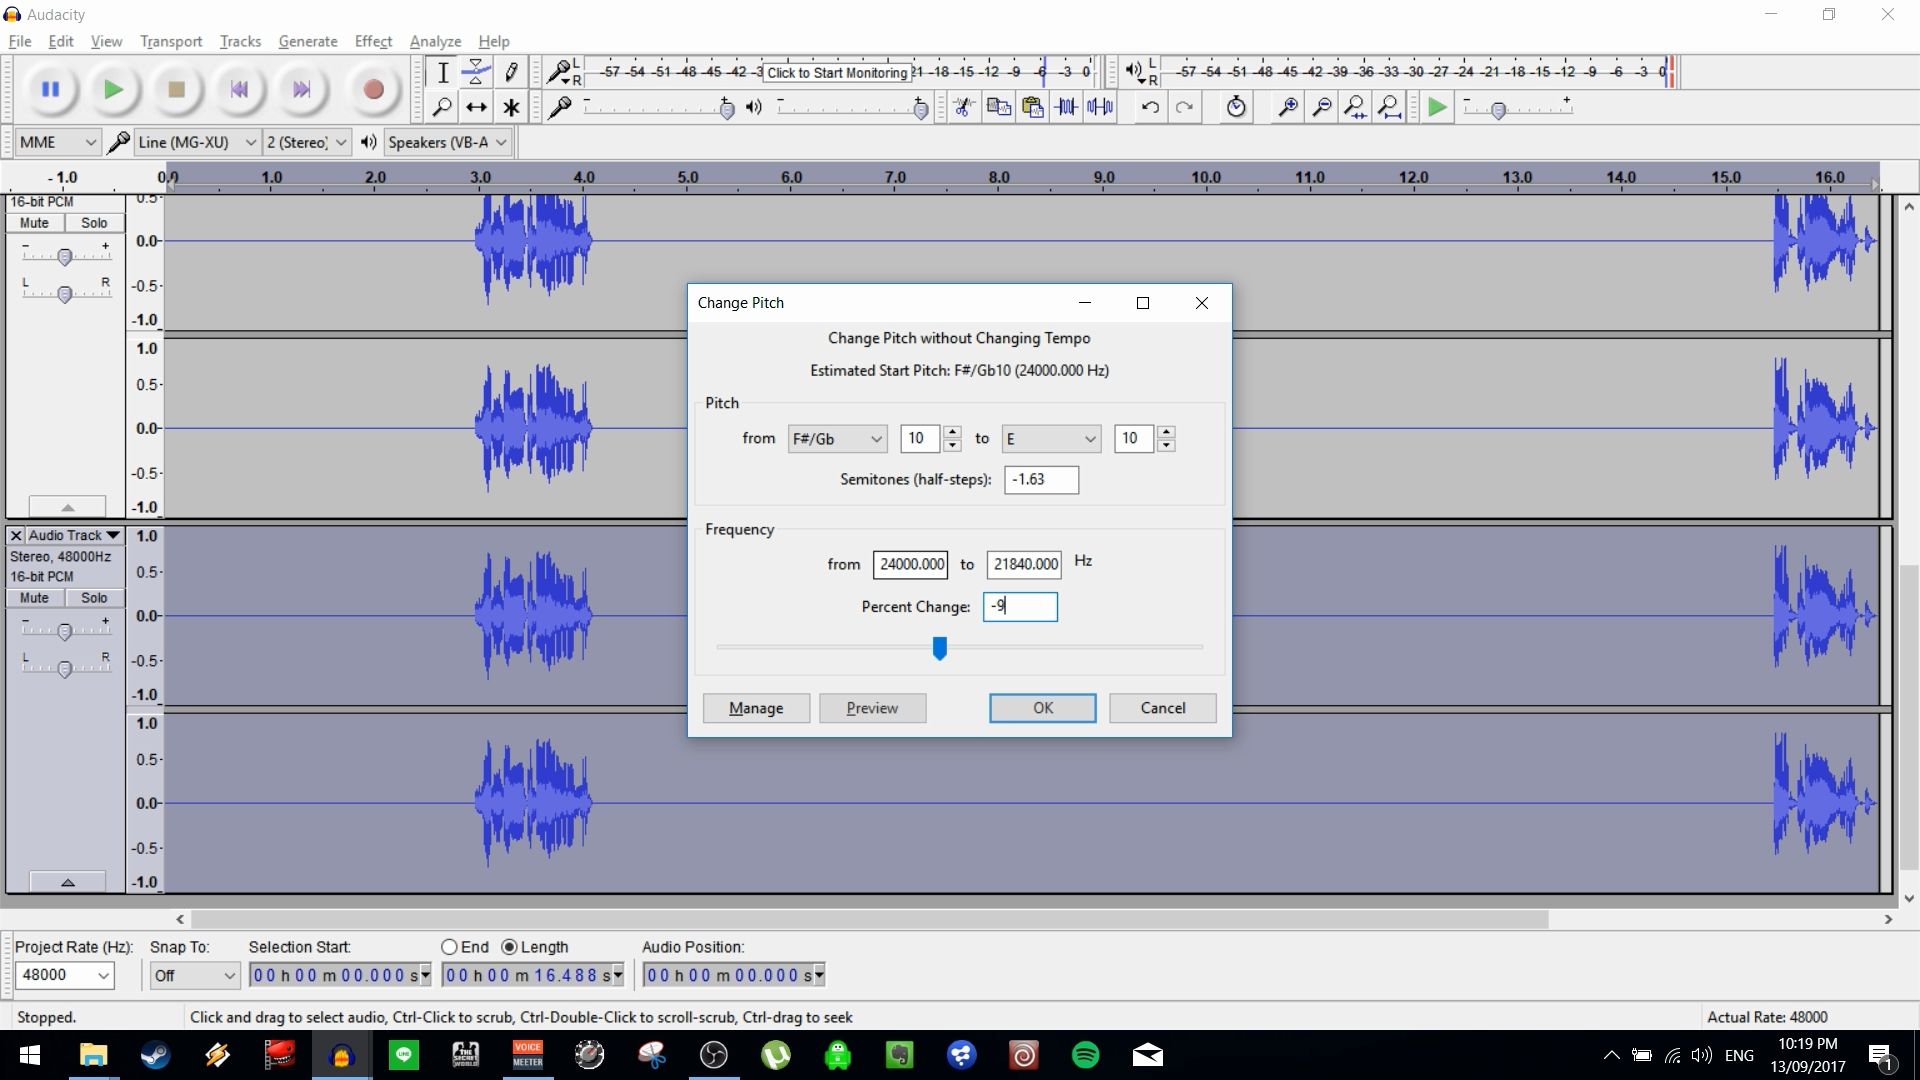Select the Envelope tool
The width and height of the screenshot is (1920, 1080).
click(x=476, y=71)
